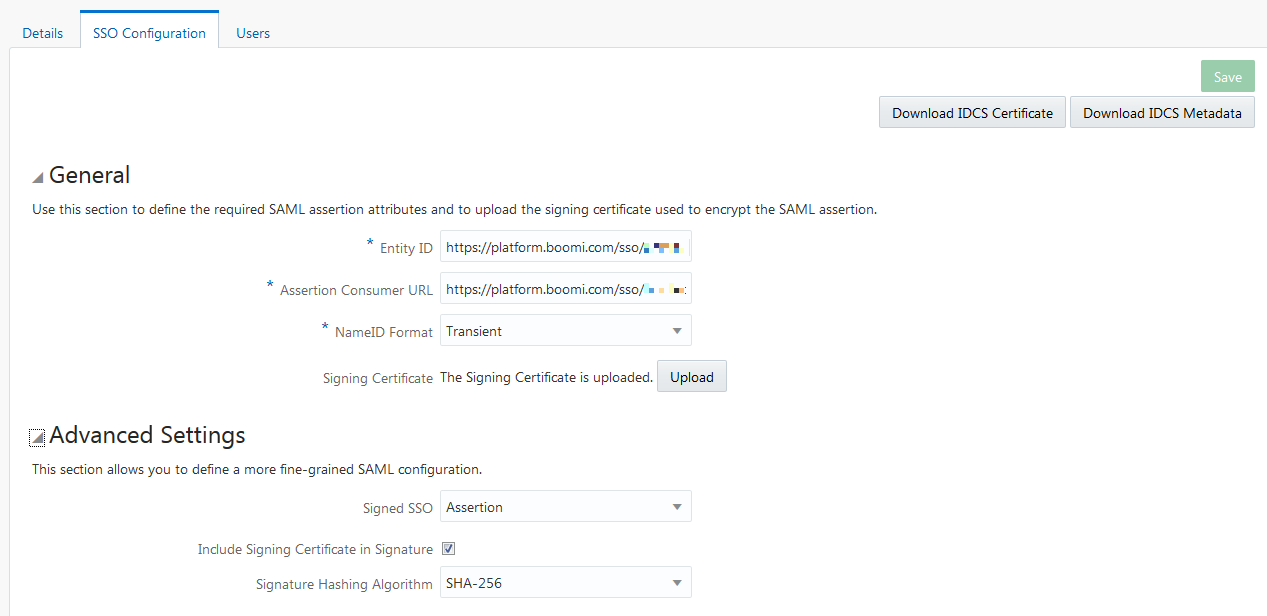Open the NameID Format selector showing Transient

[565, 330]
